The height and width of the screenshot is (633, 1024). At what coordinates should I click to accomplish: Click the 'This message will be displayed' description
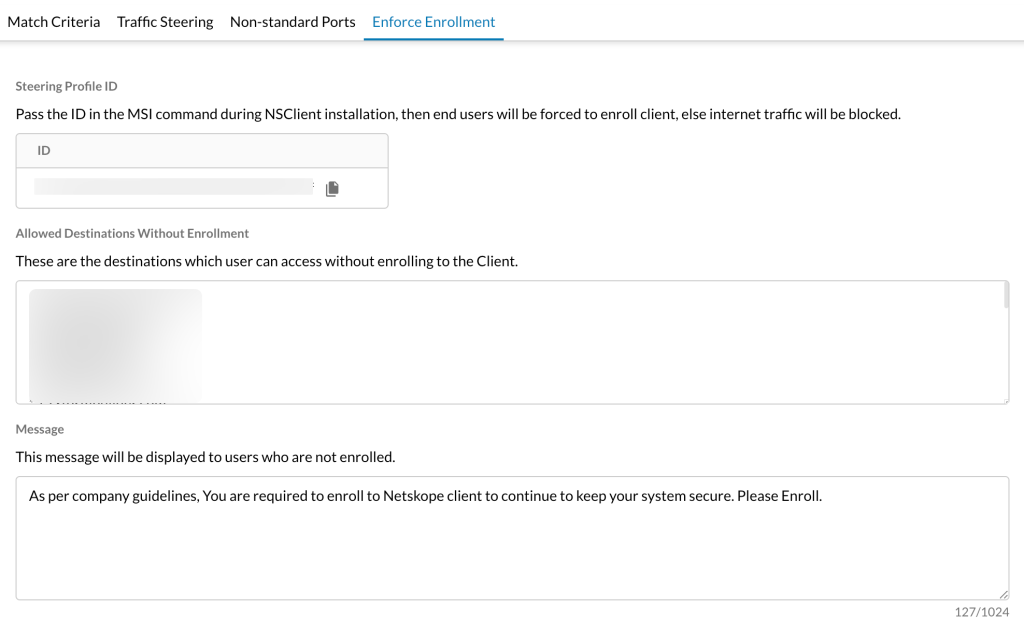point(205,457)
